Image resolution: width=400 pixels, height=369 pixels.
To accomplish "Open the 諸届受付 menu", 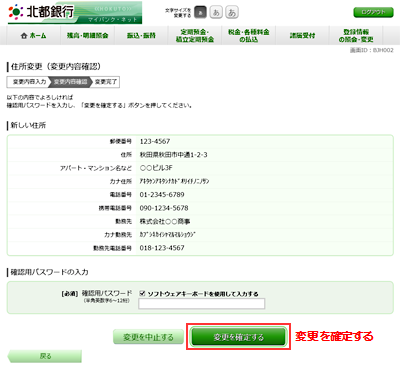I will pyautogui.click(x=302, y=36).
